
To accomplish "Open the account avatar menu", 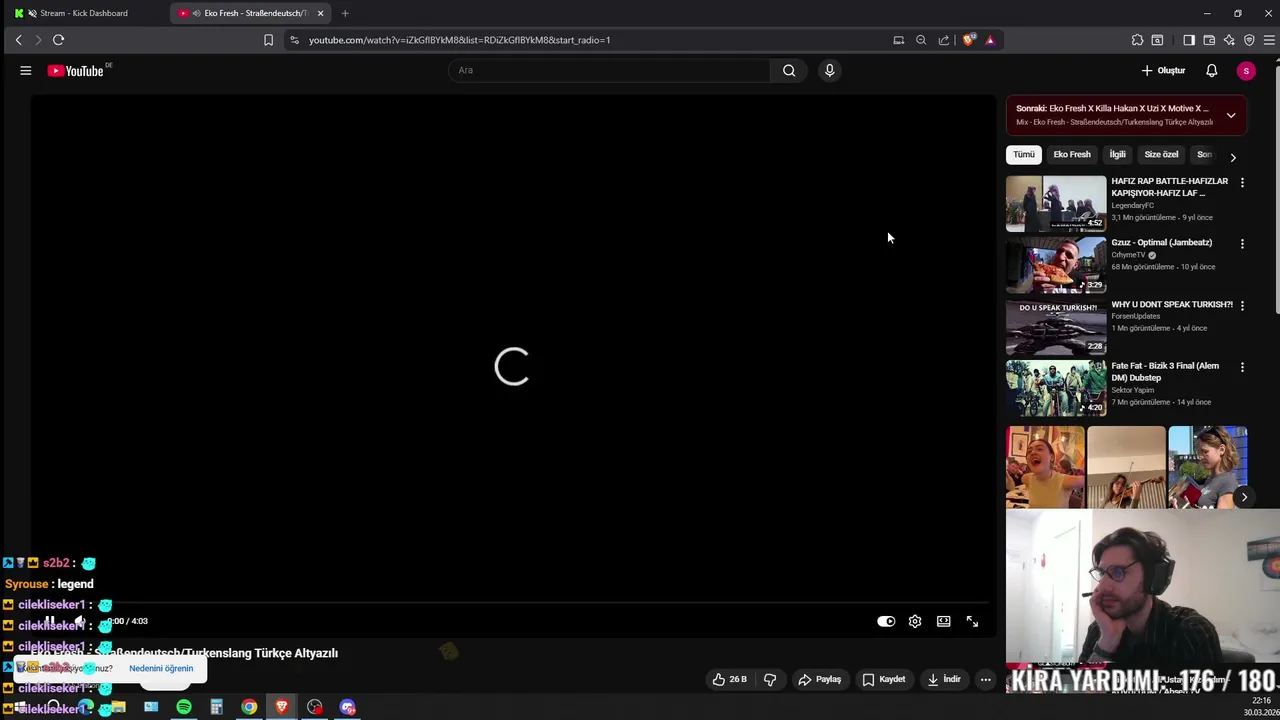I will [x=1246, y=70].
